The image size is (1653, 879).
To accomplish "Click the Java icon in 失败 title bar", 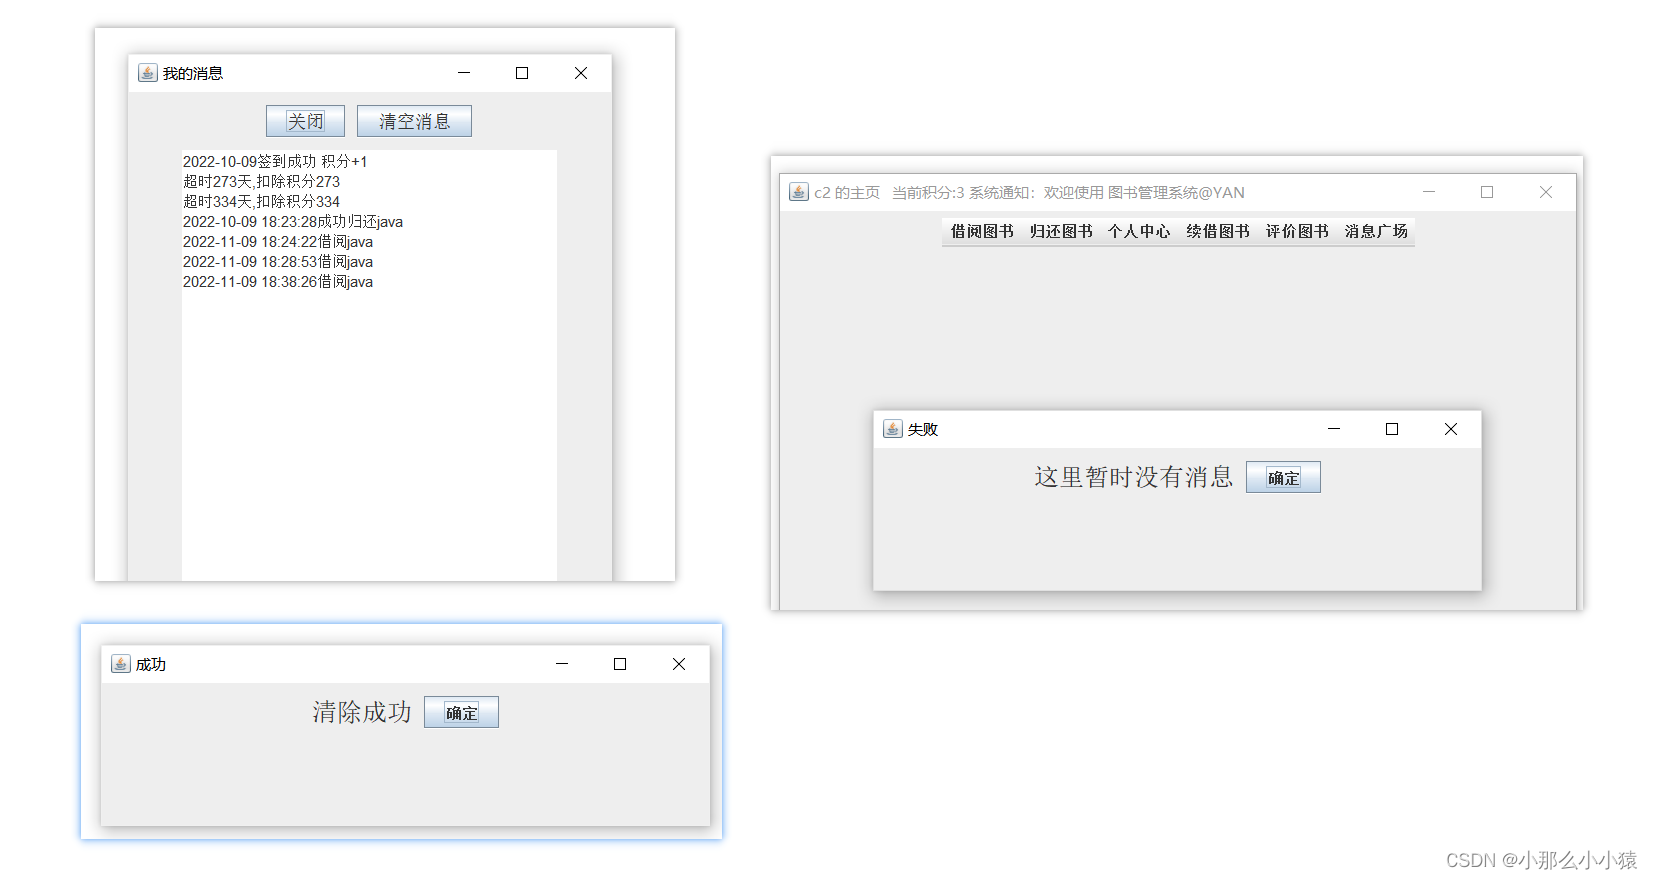I will (x=893, y=429).
